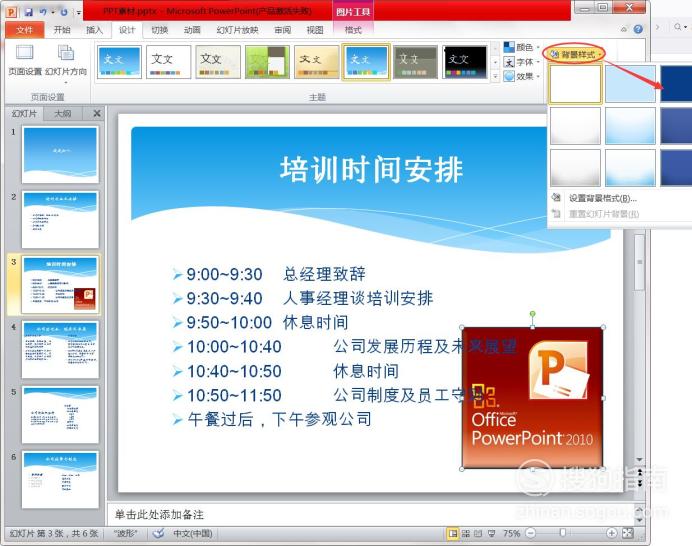
Task: Select slide 4 thumbnail in pane
Action: pos(60,350)
